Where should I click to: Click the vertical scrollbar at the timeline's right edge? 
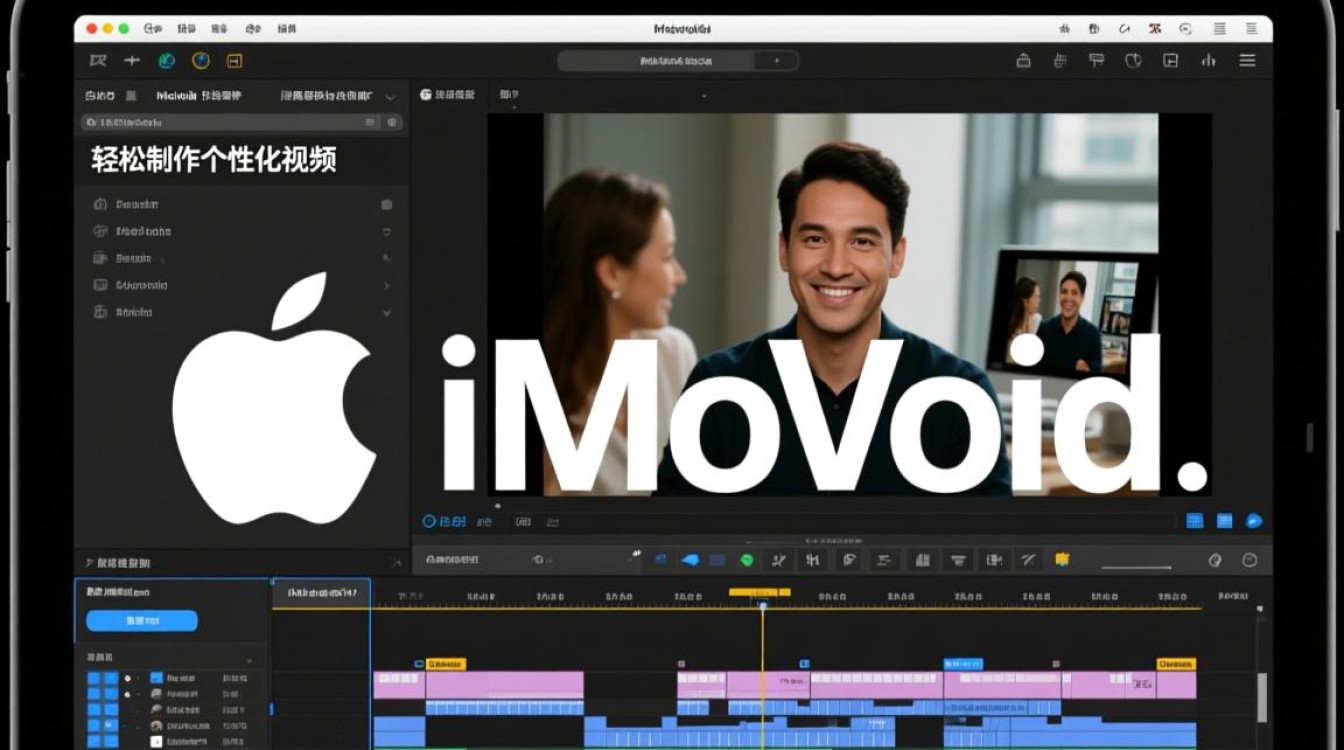[1261, 696]
